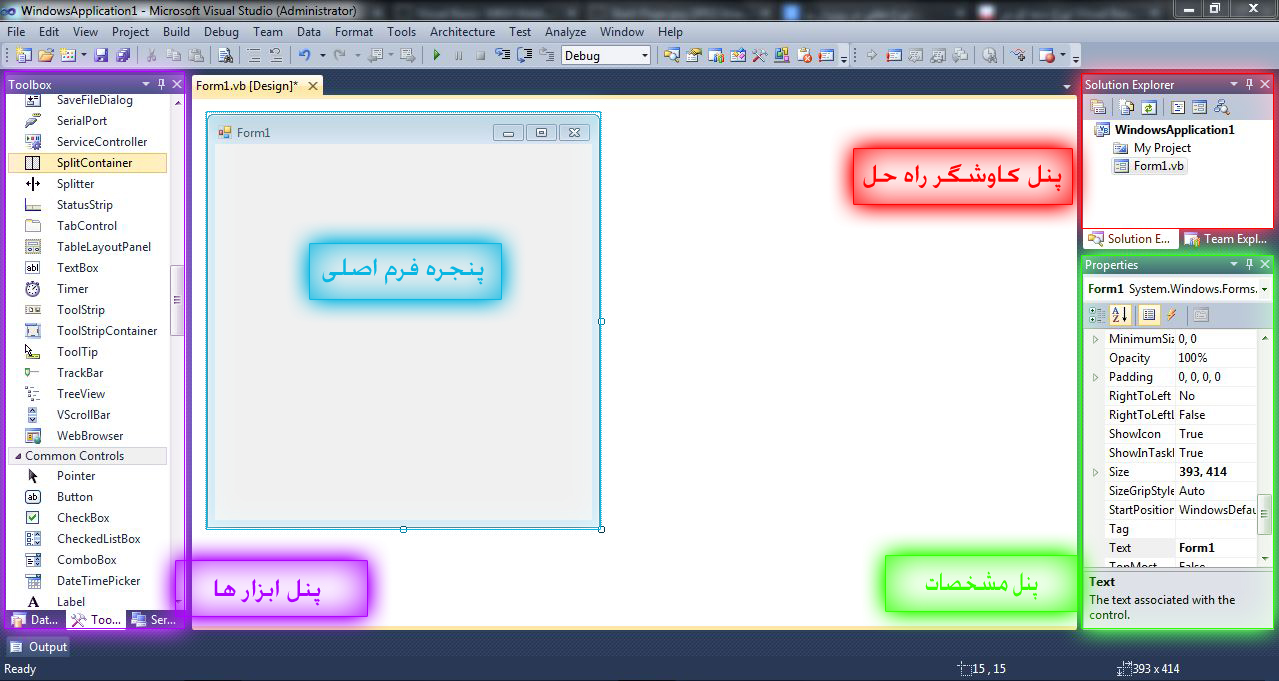Show events with the lightning bolt icon
Screen dimensions: 1279x681
click(1171, 315)
